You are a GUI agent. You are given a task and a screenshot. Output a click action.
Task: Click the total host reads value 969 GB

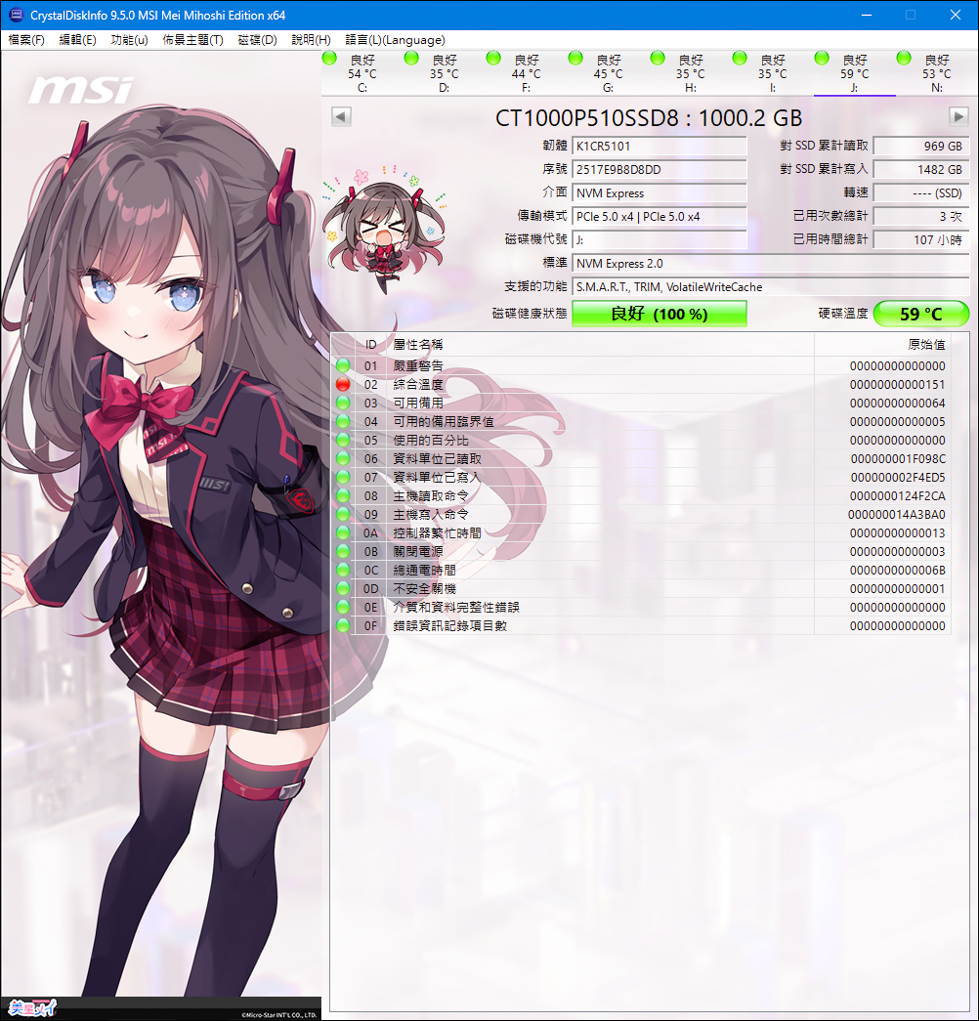click(x=921, y=146)
